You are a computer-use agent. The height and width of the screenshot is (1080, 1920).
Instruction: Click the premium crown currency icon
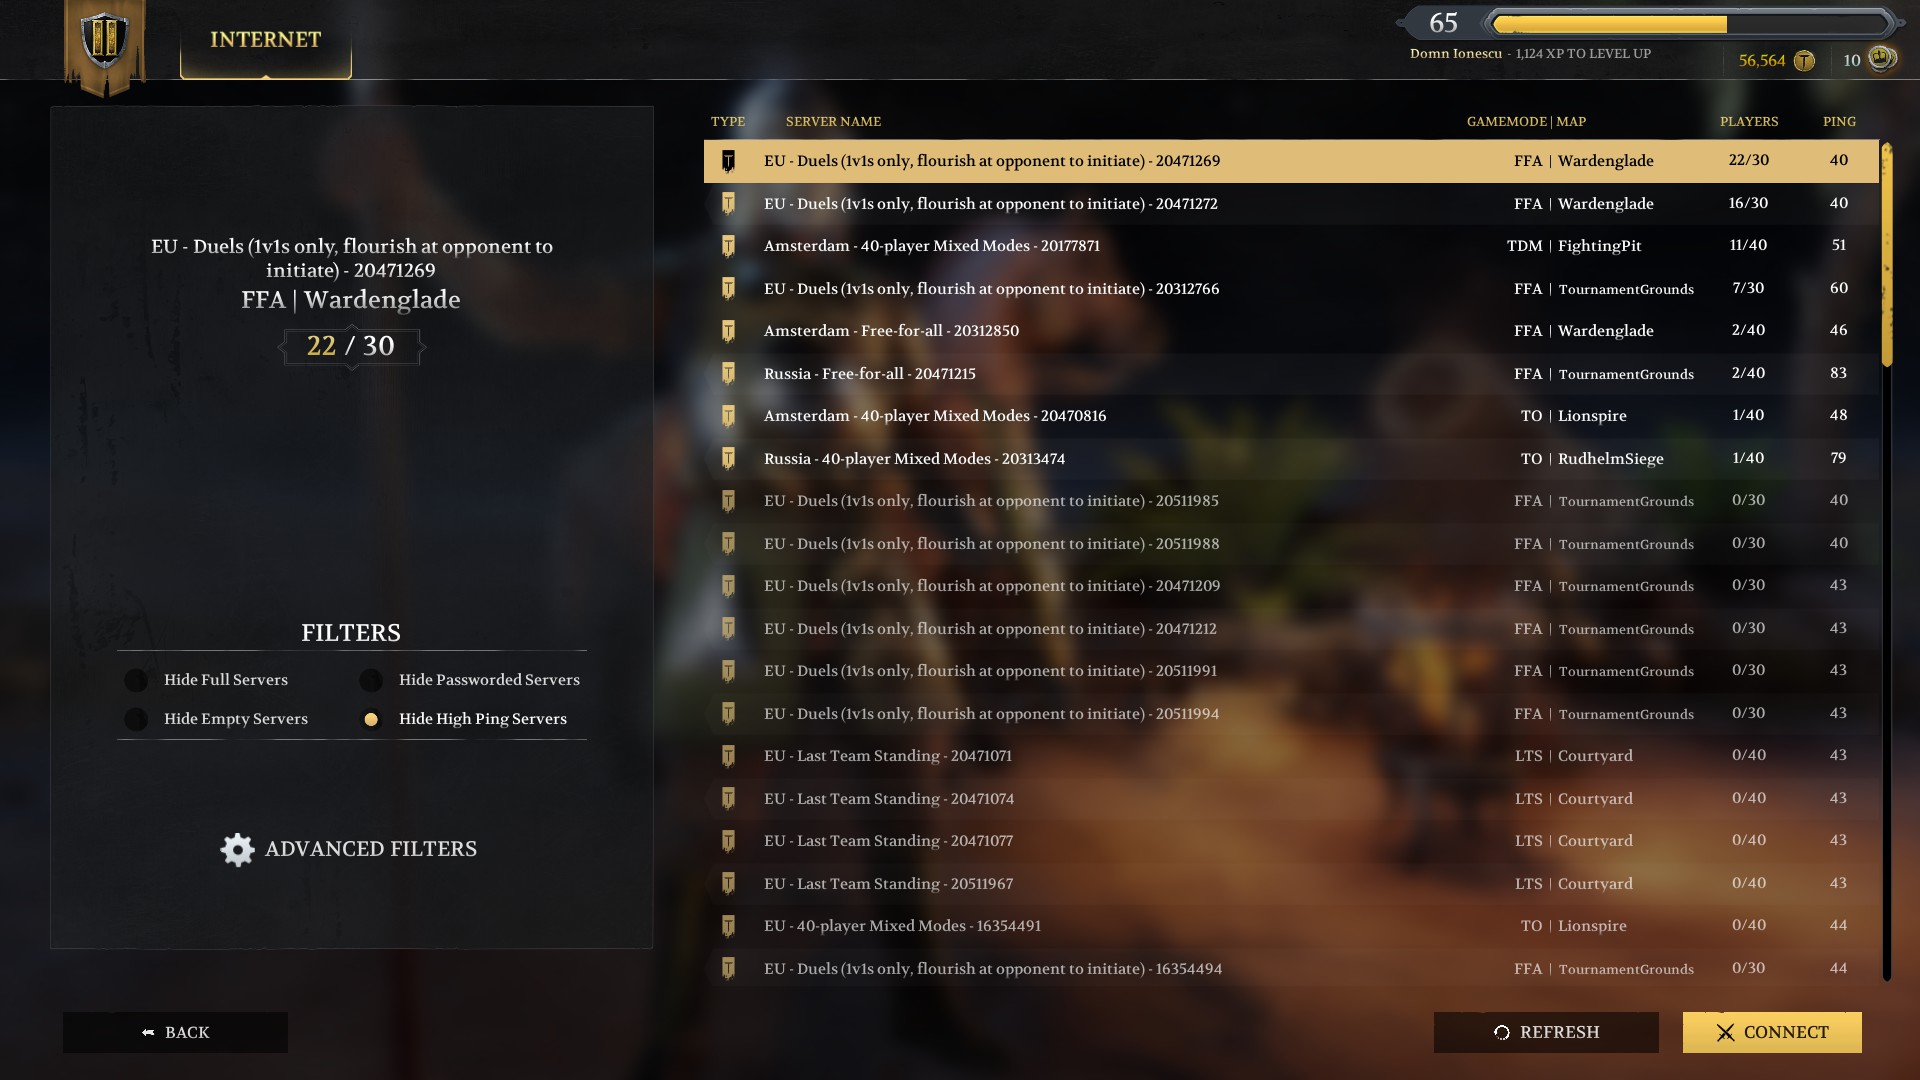tap(1882, 58)
